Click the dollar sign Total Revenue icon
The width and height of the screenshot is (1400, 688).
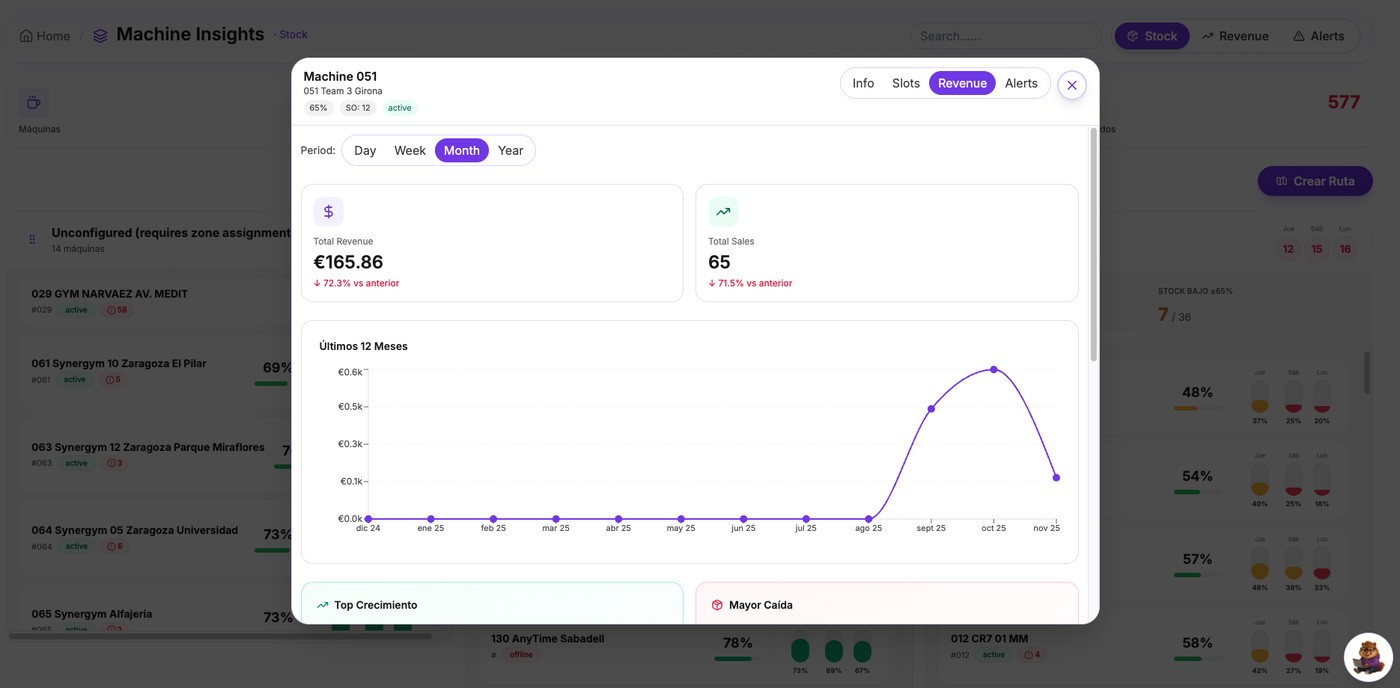coord(328,212)
